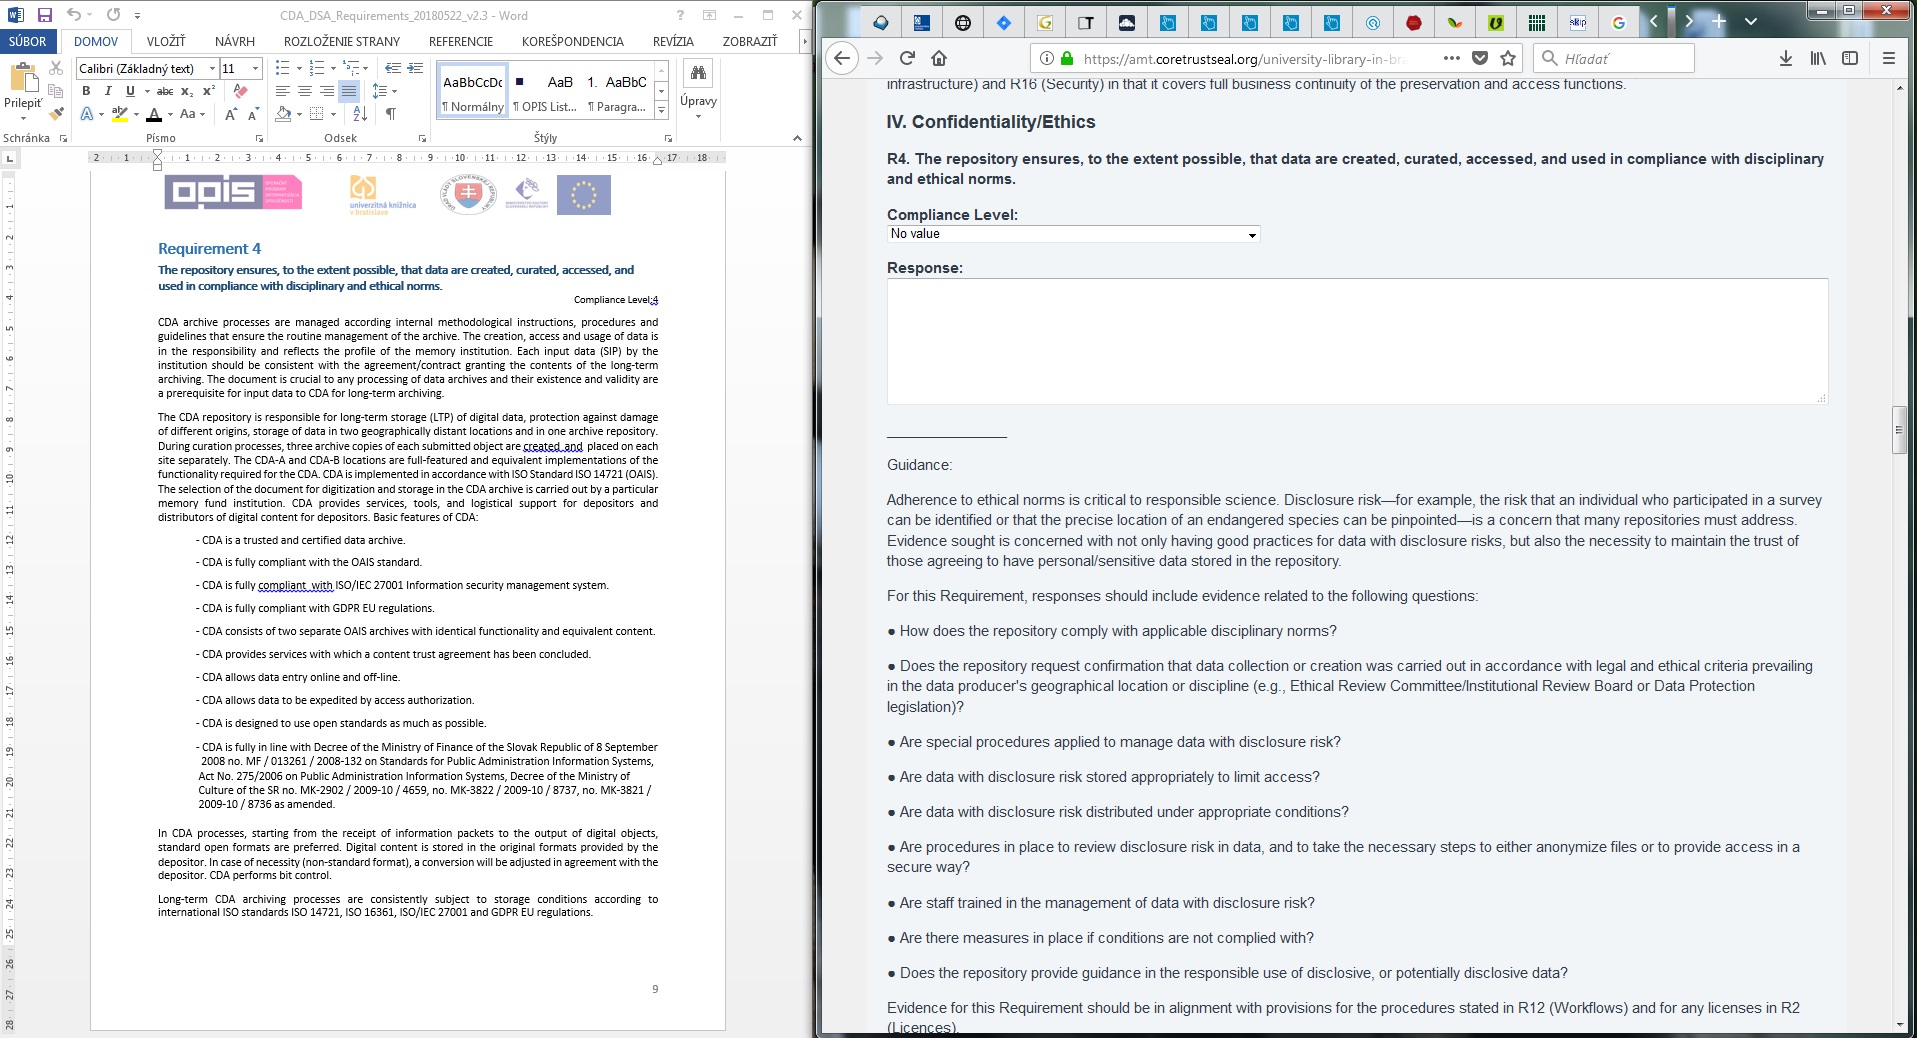Open the font name dropdown (Calibri)

(x=212, y=68)
